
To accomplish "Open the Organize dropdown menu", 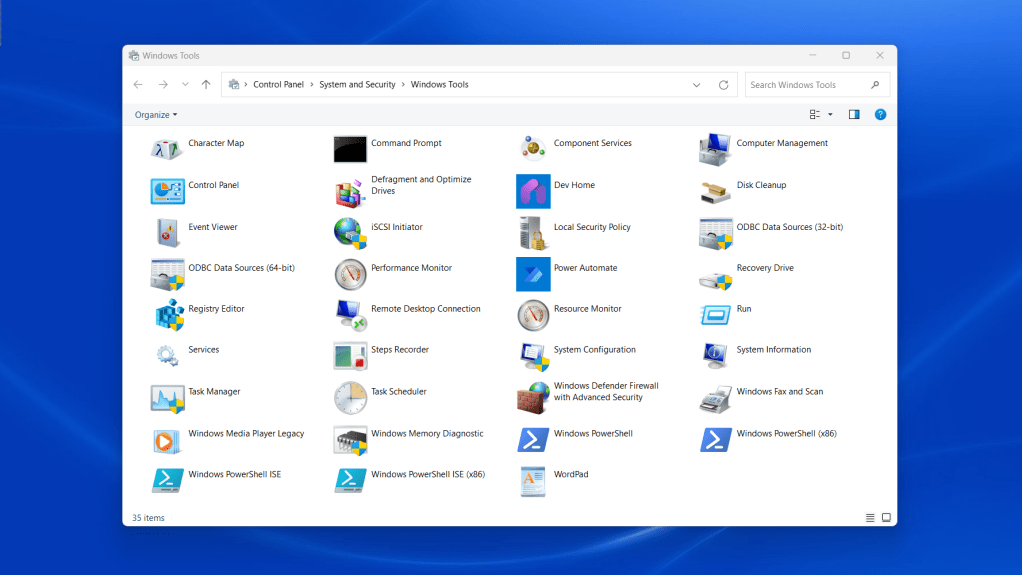I will (156, 115).
